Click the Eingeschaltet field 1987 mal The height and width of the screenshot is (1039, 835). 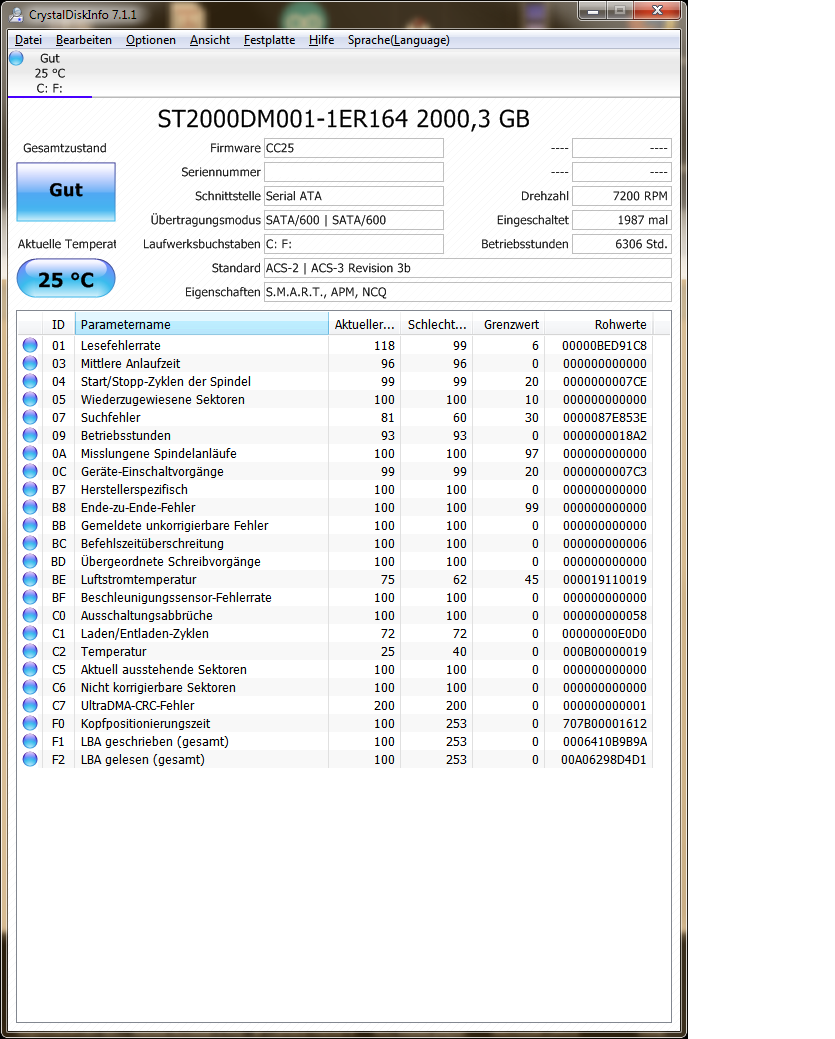622,220
